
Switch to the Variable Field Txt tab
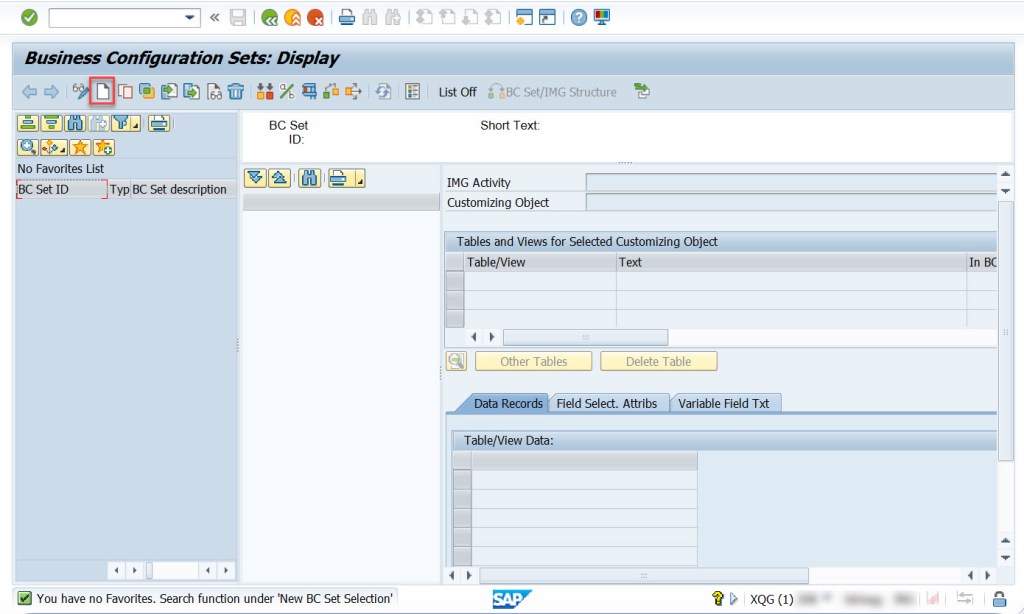click(722, 403)
